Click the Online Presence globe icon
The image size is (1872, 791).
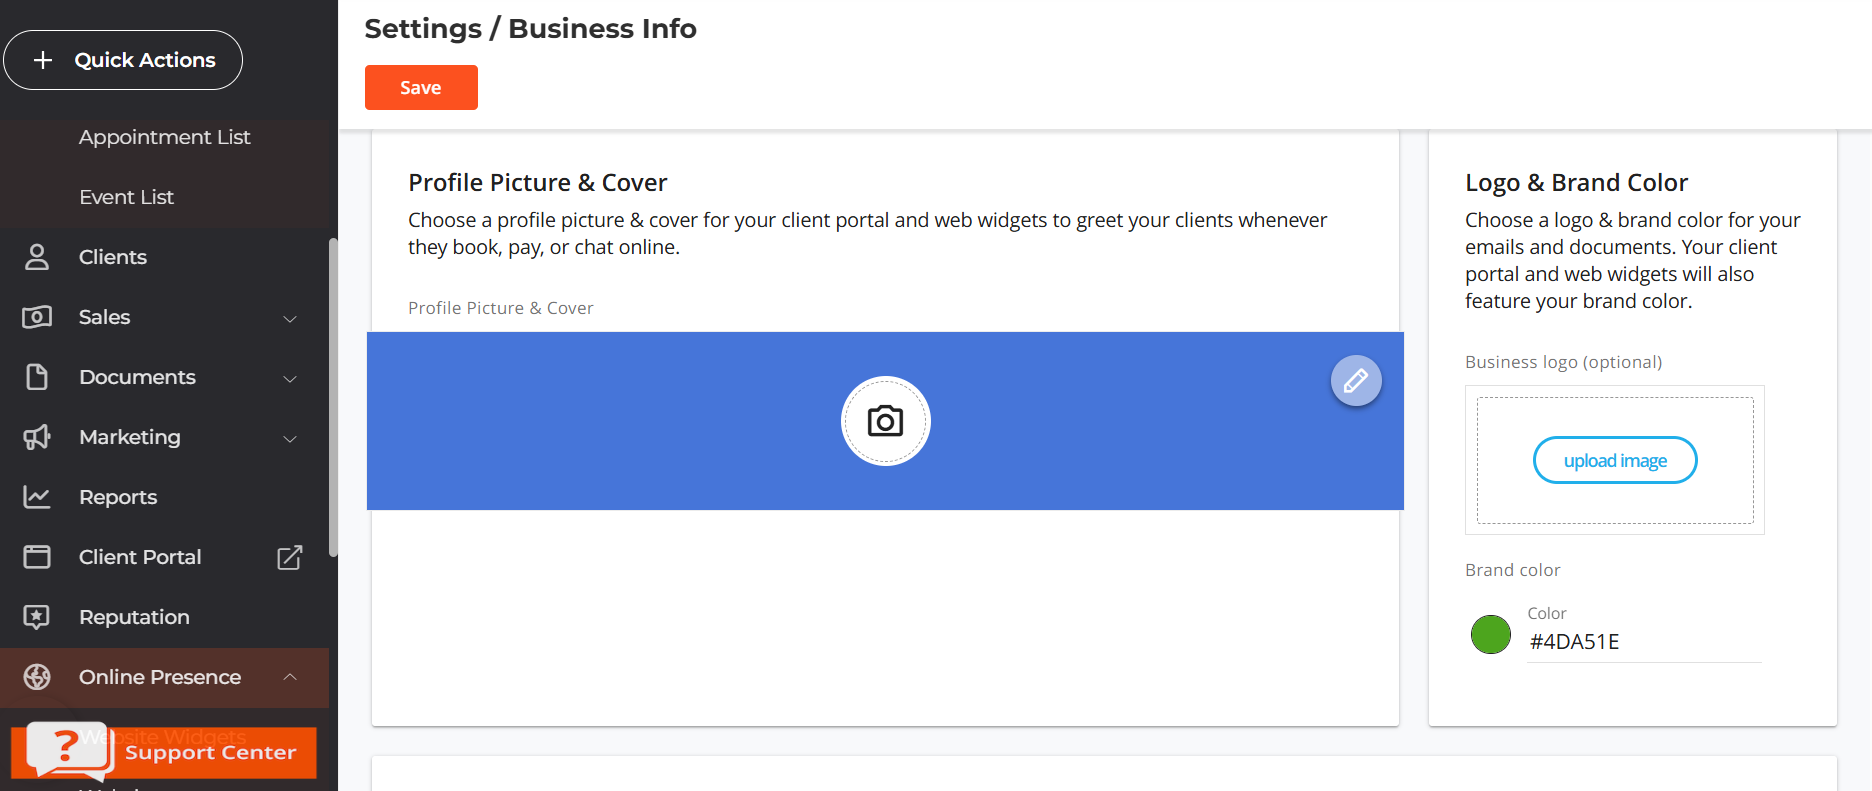click(37, 677)
